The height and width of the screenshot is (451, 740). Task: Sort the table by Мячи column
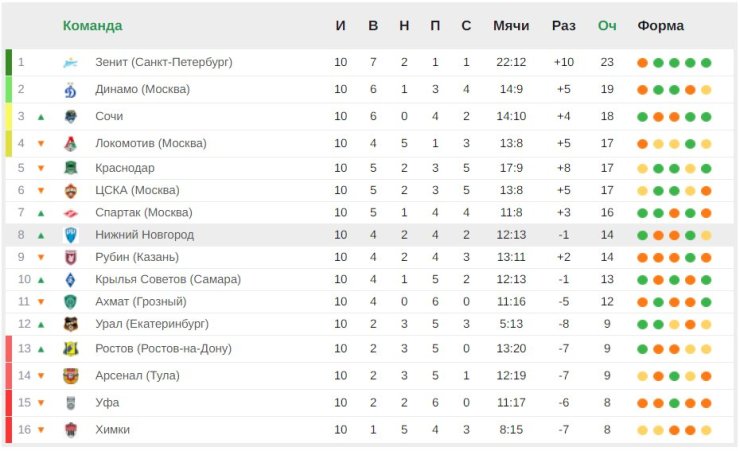[x=511, y=25]
